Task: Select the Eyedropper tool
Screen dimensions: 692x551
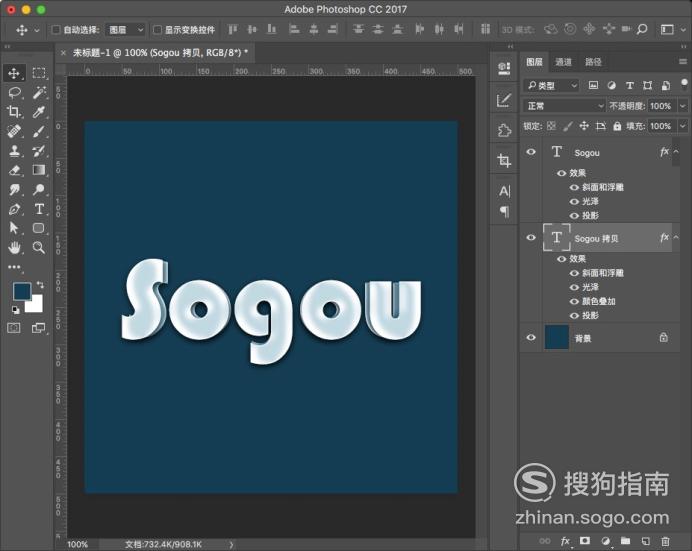Action: point(39,112)
